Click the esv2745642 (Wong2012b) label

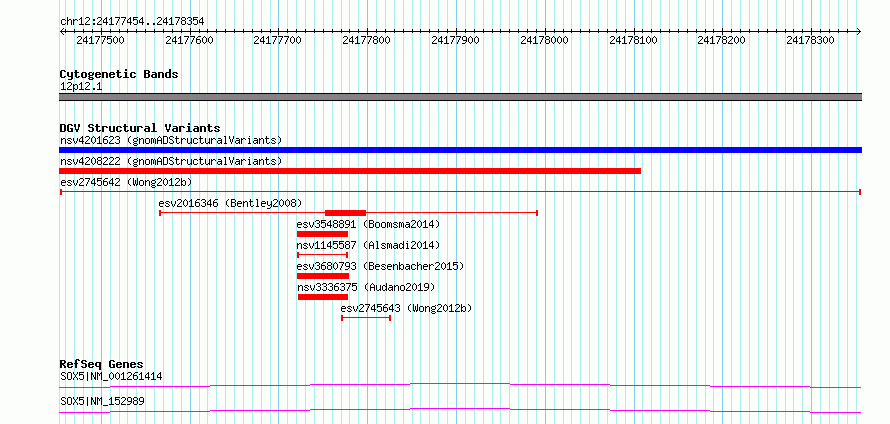click(126, 182)
